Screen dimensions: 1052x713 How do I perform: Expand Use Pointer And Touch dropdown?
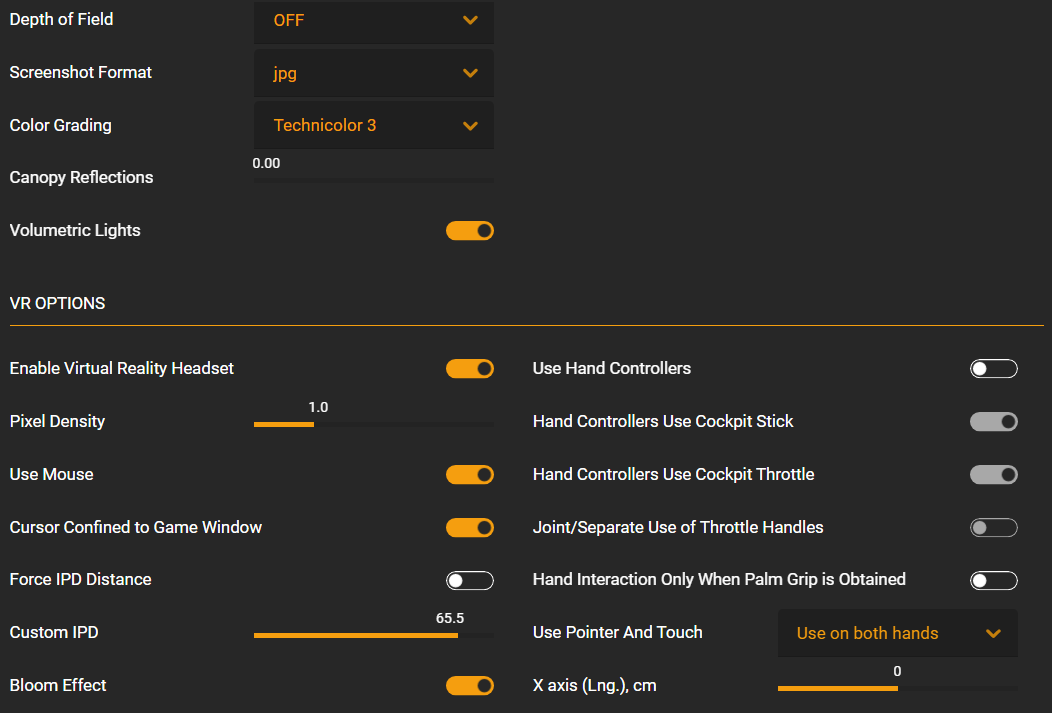897,633
